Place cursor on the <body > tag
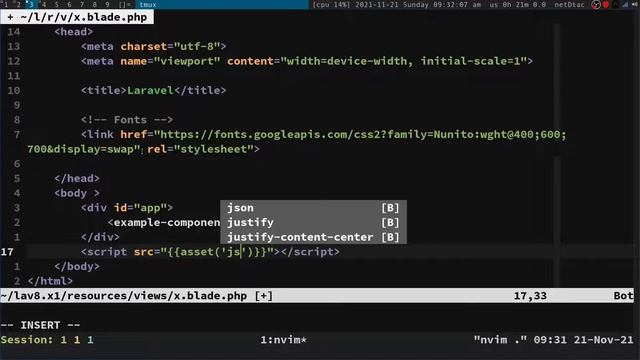640x360 pixels. 77,193
